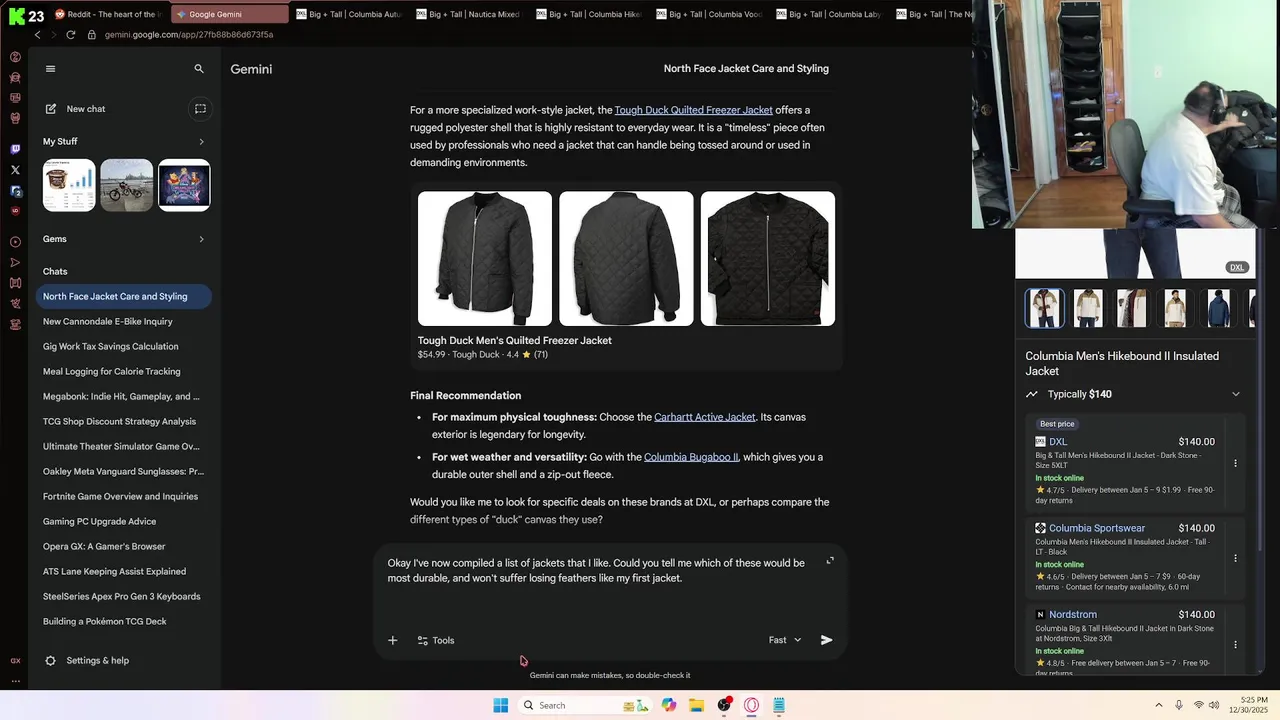1280x720 pixels.
Task: Send the prompt with the arrow icon
Action: (826, 640)
